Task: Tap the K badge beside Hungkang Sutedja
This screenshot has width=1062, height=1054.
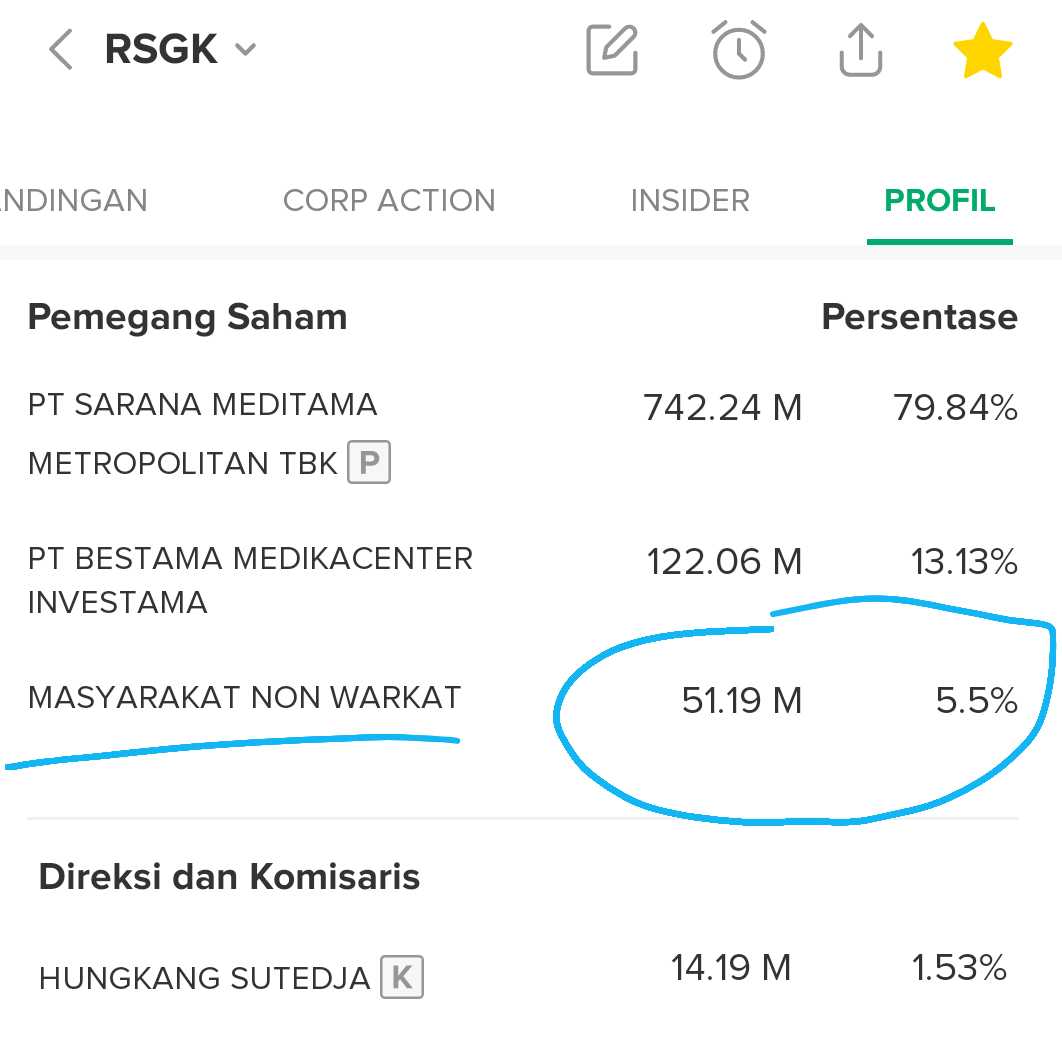Action: pos(402,977)
